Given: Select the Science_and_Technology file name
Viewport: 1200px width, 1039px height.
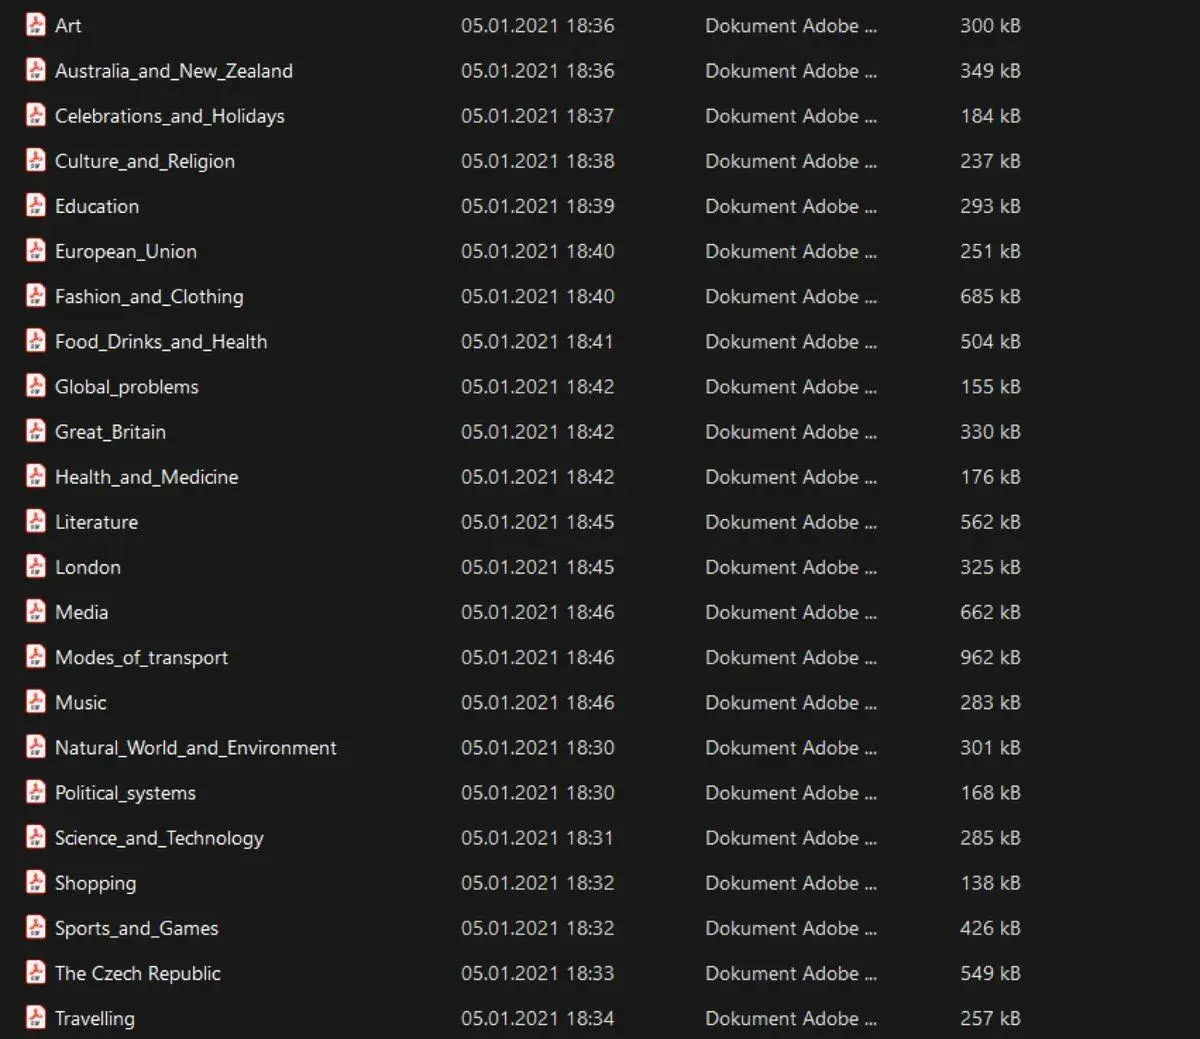Looking at the screenshot, I should point(159,838).
